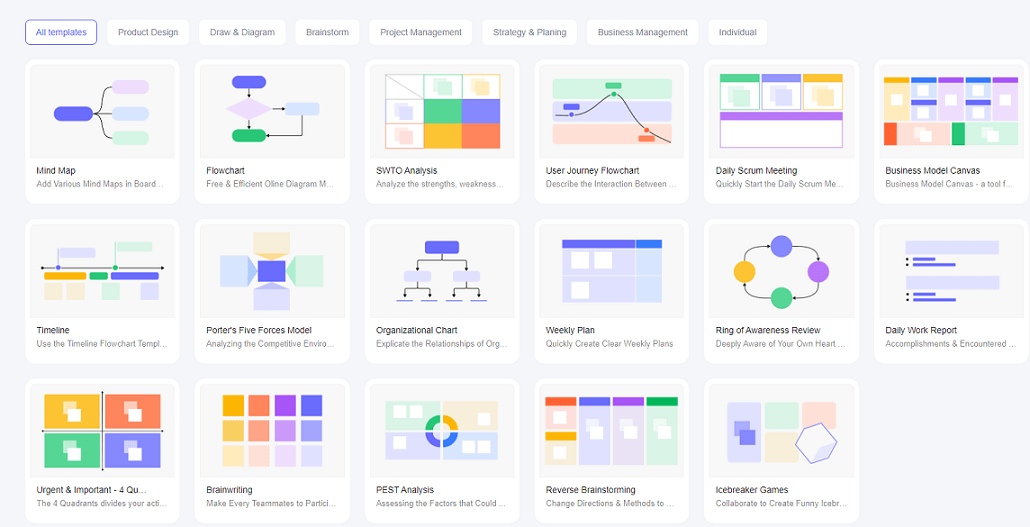Image resolution: width=1030 pixels, height=527 pixels.
Task: Click the "Daily Scrum Meeting" title
Action: [x=756, y=171]
